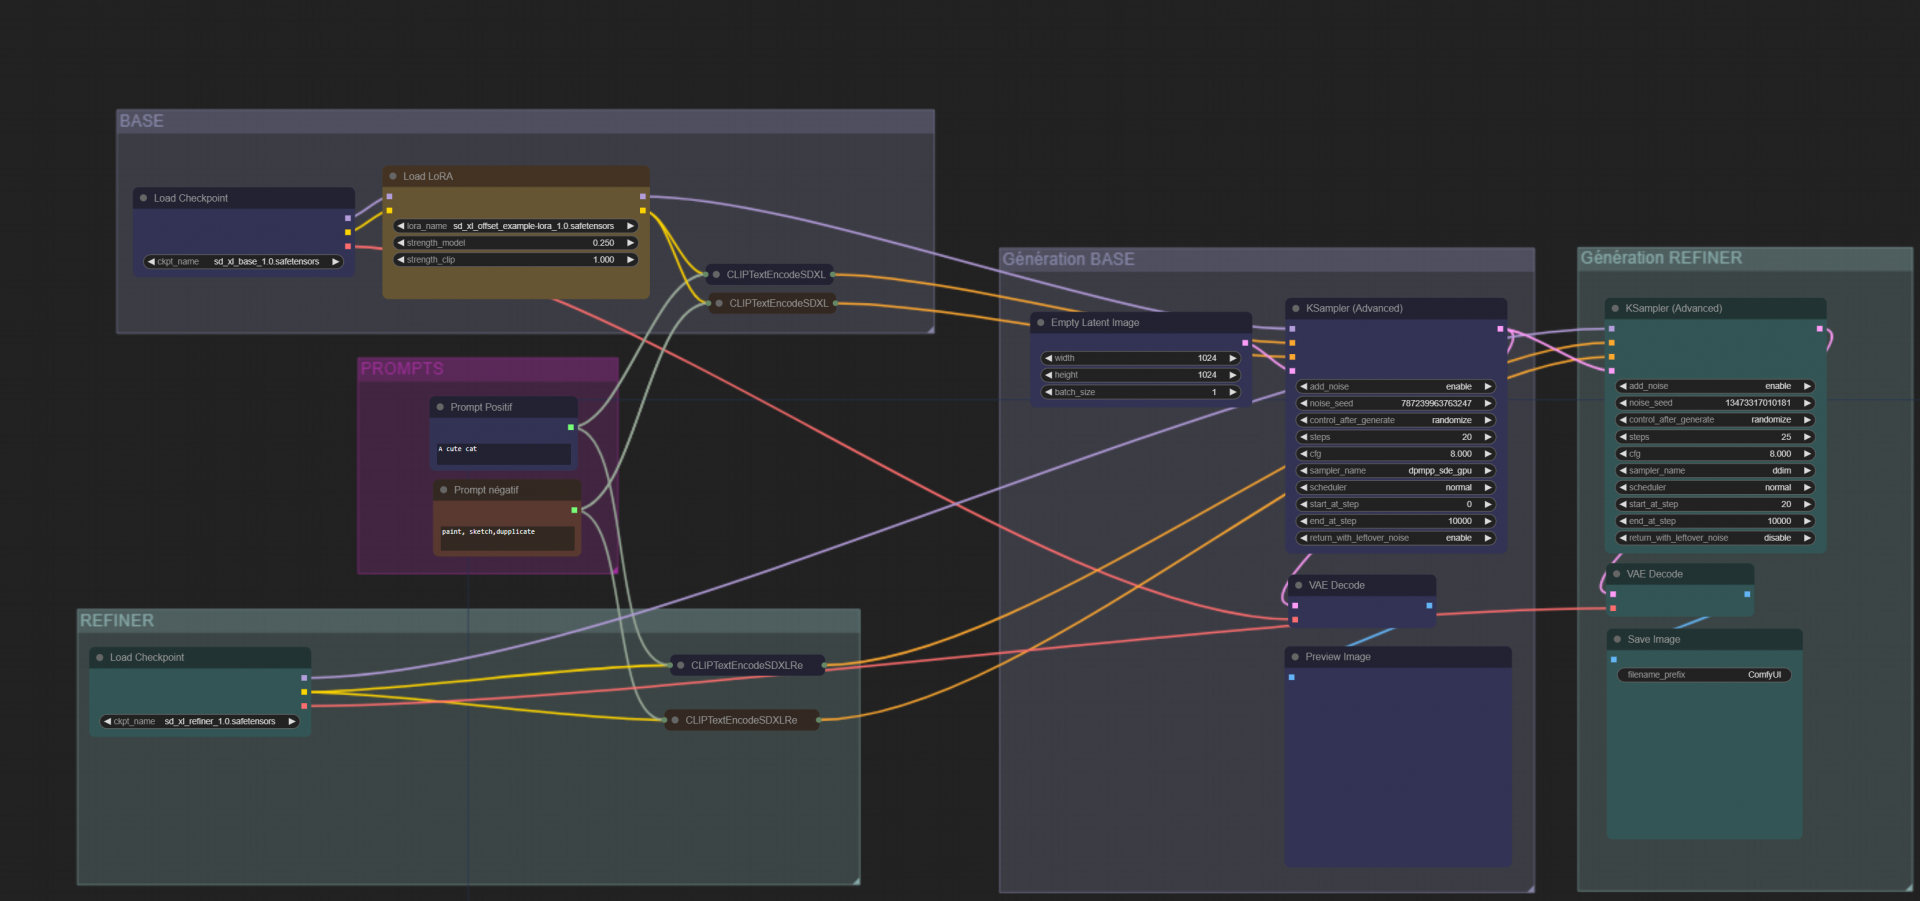This screenshot has height=901, width=1920.
Task: Increase steps with right arrow in base KSampler
Action: [x=1488, y=437]
